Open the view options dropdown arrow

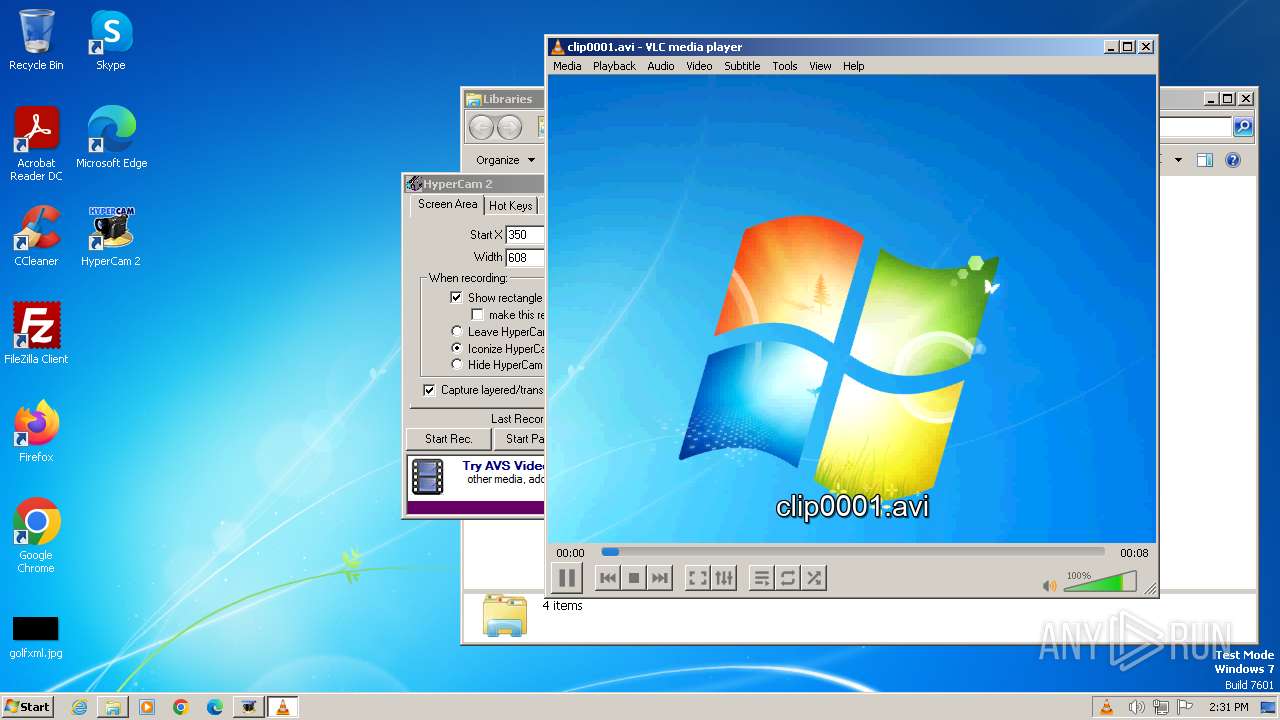pyautogui.click(x=1178, y=160)
